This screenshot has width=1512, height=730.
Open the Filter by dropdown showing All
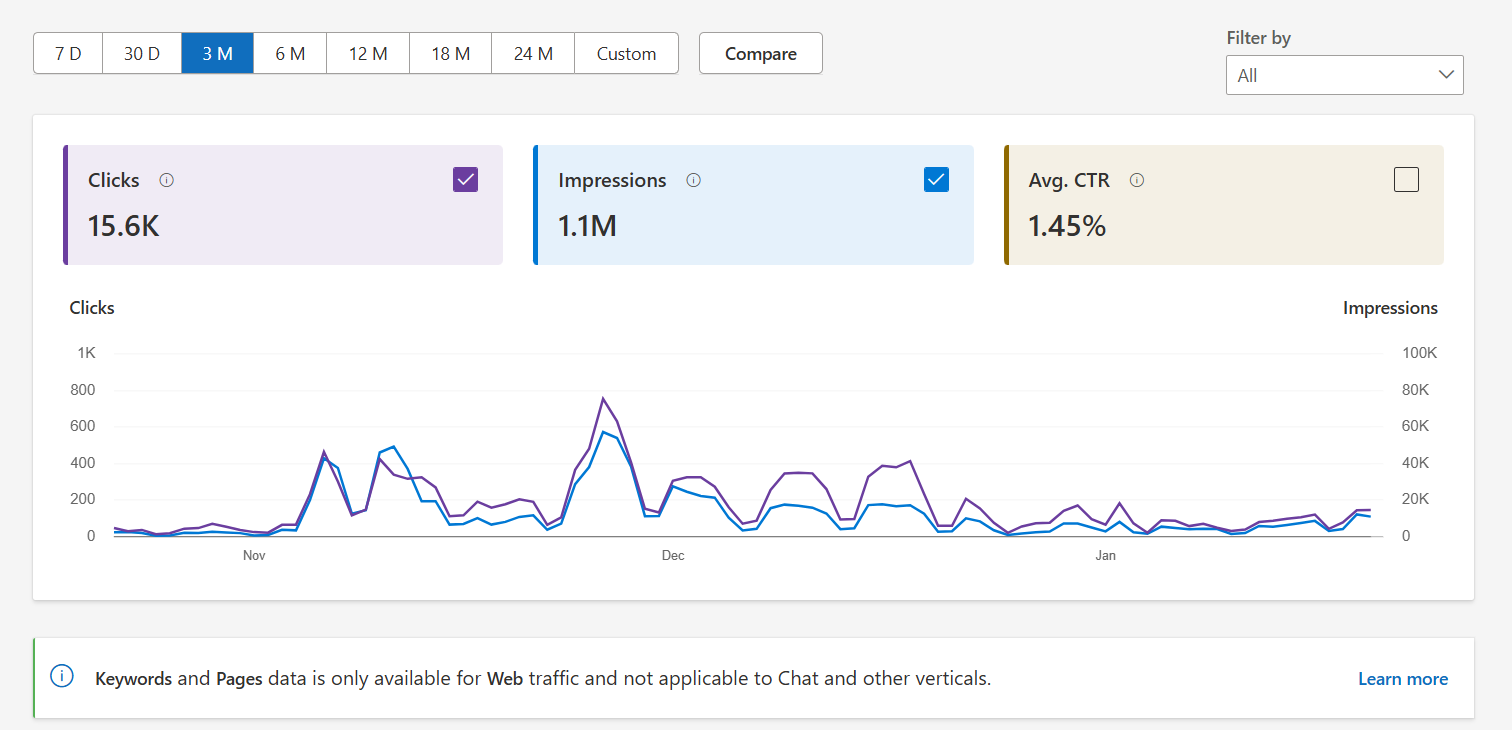point(1344,74)
